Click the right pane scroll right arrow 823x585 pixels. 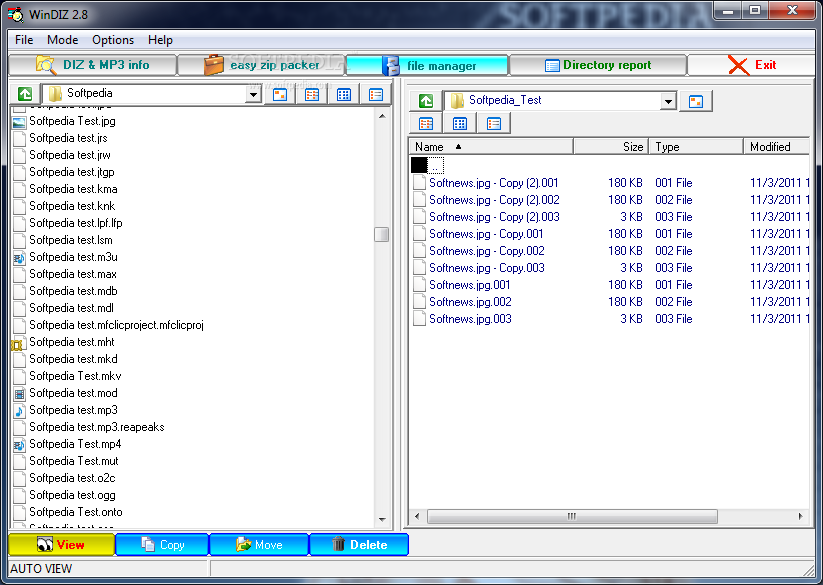(x=800, y=516)
